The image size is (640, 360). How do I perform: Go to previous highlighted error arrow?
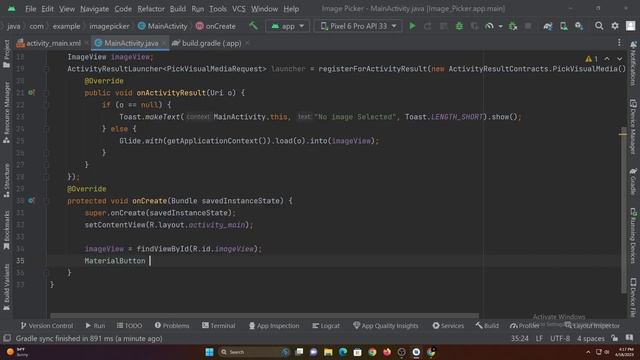(x=607, y=59)
